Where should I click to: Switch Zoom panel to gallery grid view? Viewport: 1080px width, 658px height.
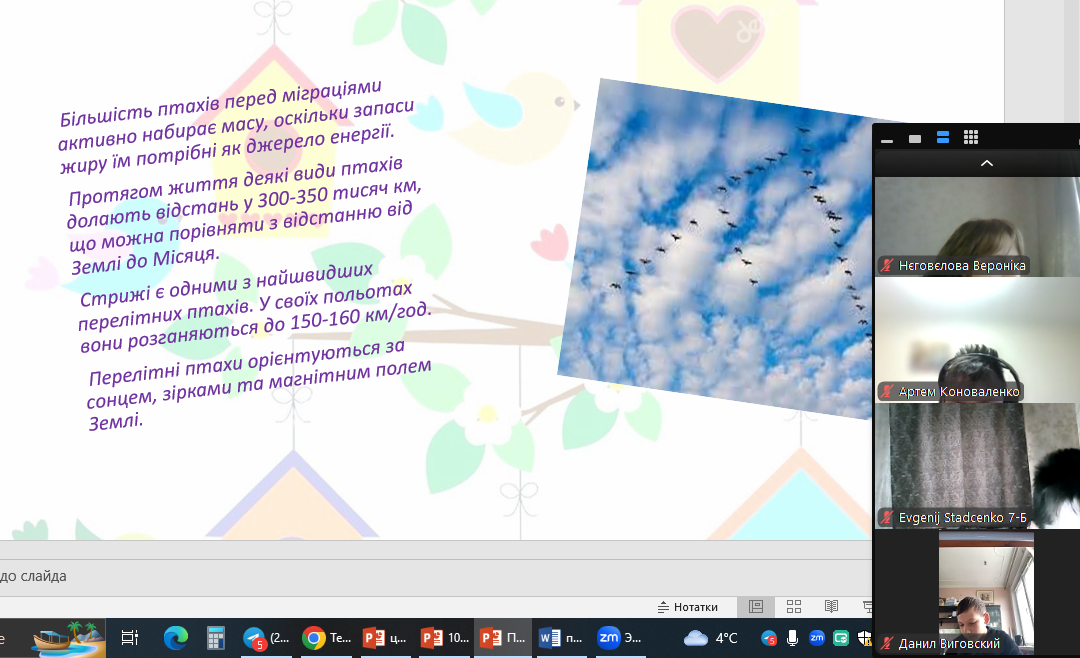tap(971, 138)
